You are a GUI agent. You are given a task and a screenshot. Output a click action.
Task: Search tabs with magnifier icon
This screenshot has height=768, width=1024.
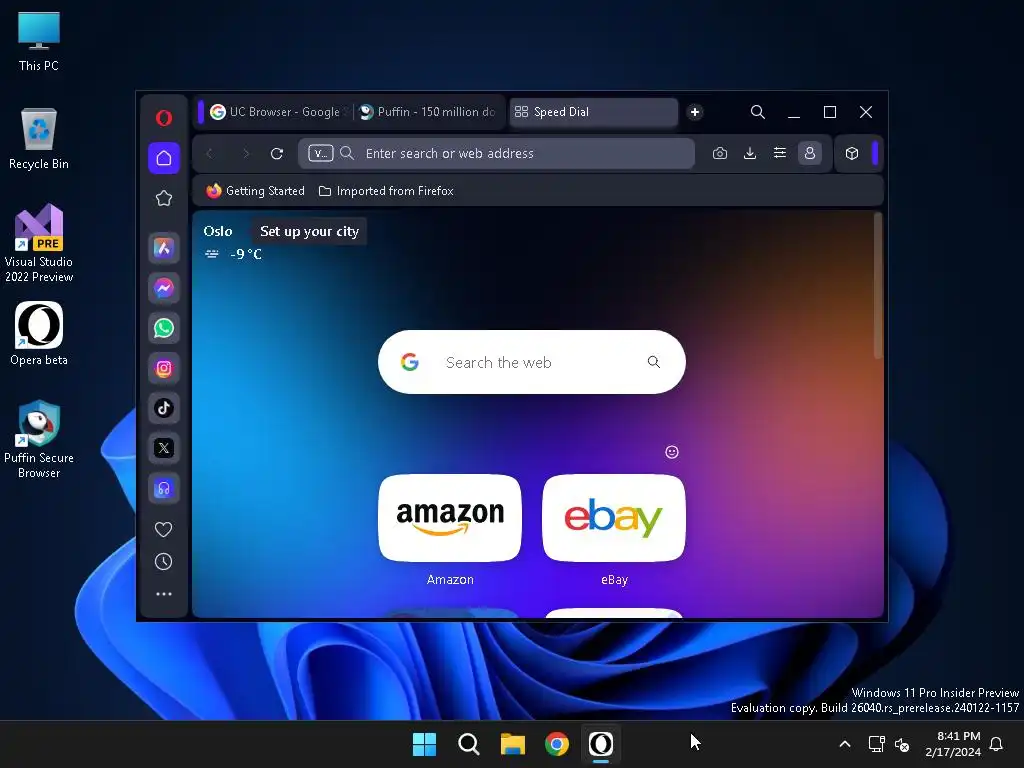click(758, 112)
